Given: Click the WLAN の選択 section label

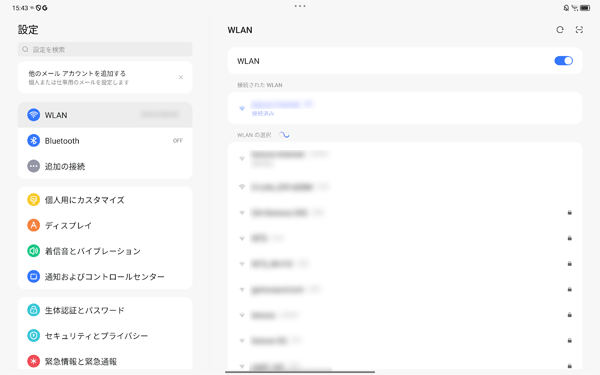Looking at the screenshot, I should (254, 135).
